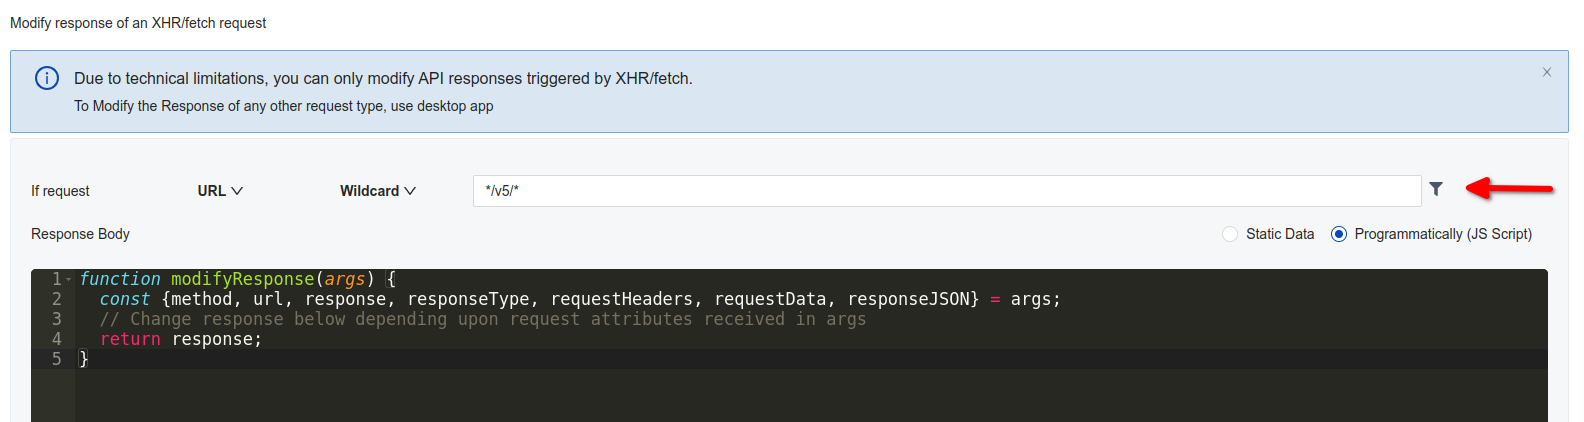The height and width of the screenshot is (422, 1584).
Task: Click line number 3 in editor gutter
Action: pos(57,319)
